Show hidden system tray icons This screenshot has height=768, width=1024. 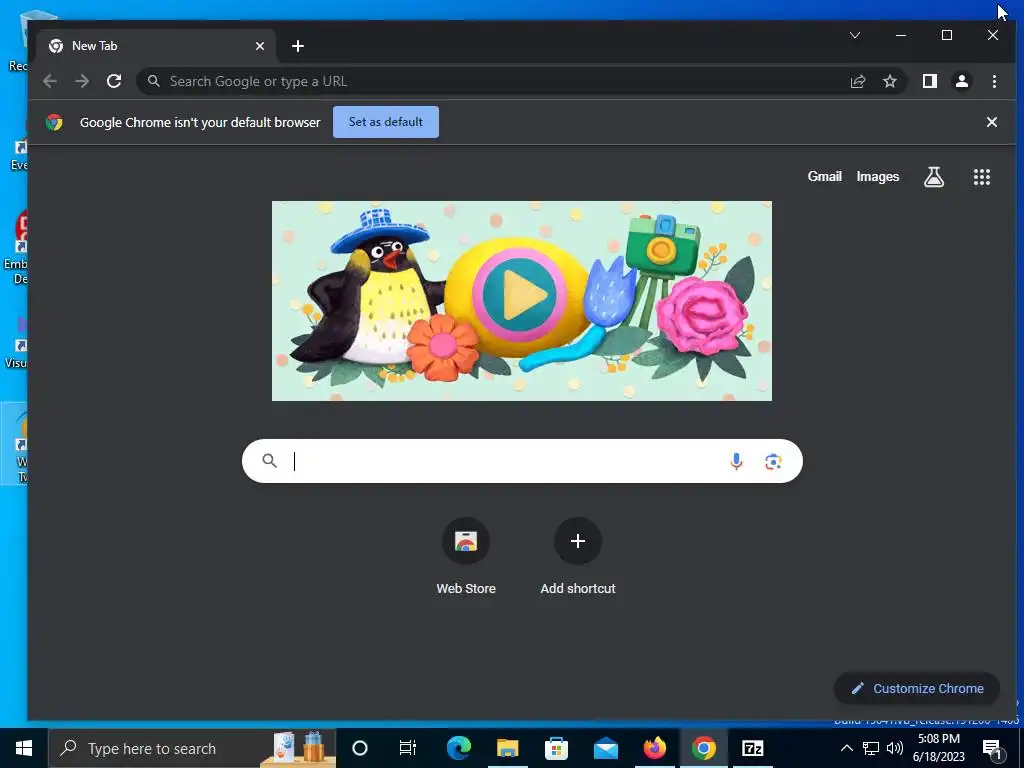(846, 748)
